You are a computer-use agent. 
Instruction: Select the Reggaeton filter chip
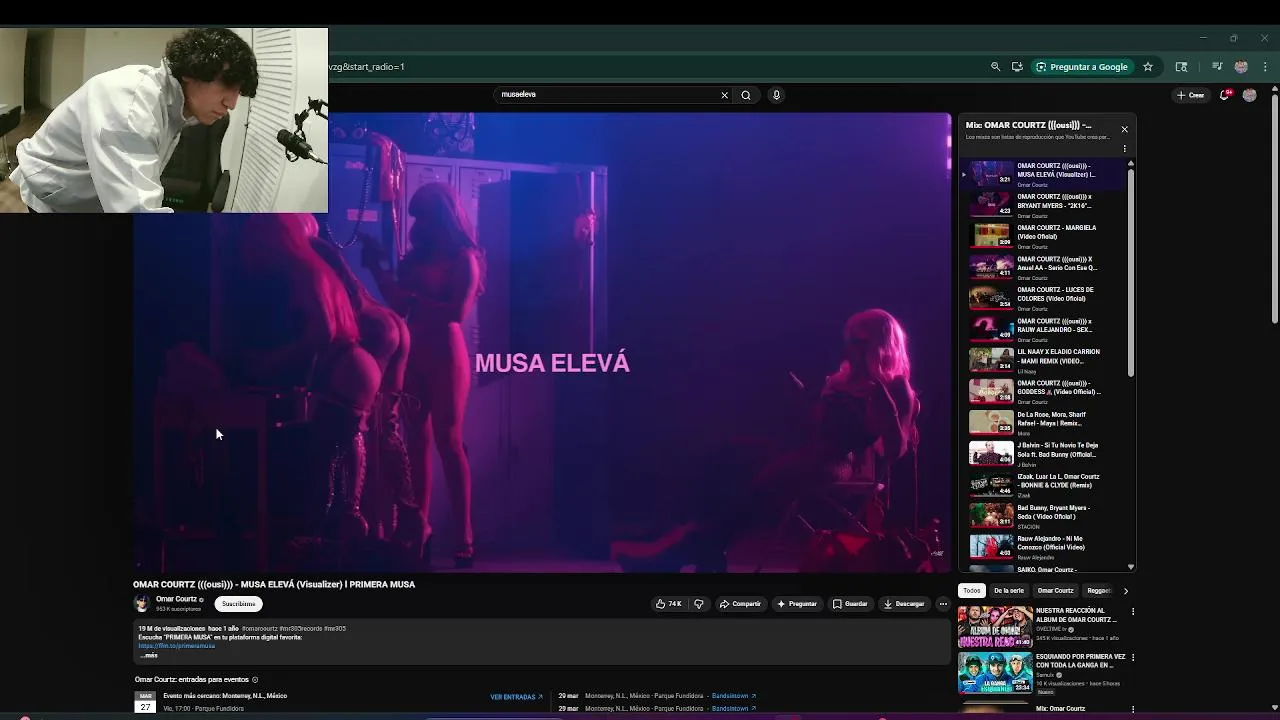pyautogui.click(x=1098, y=591)
